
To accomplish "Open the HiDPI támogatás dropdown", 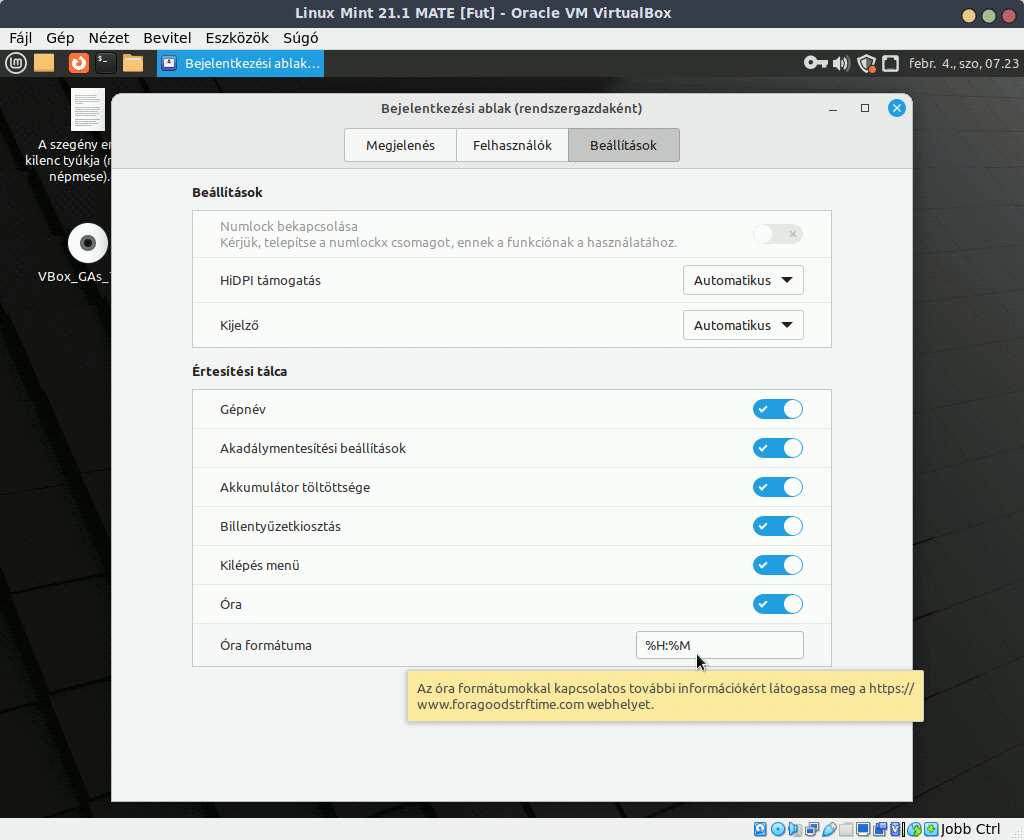I will tap(743, 280).
